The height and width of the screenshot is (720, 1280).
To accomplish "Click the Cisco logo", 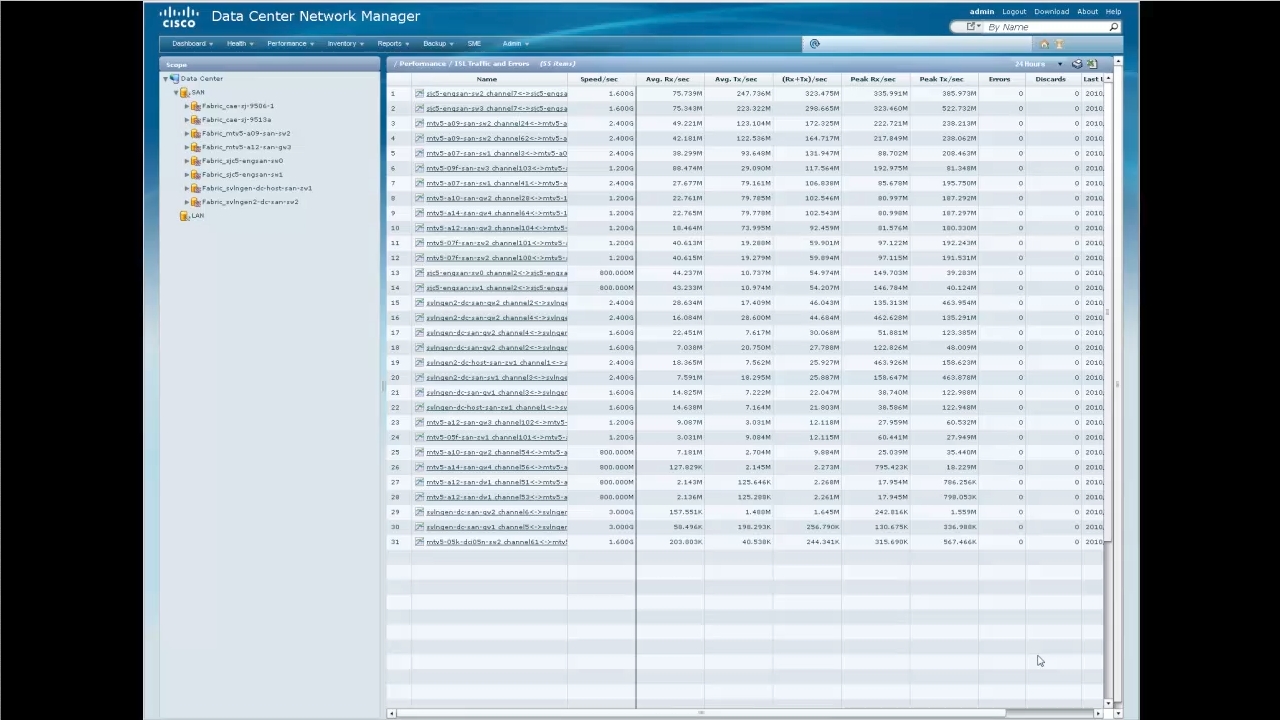I will click(178, 17).
